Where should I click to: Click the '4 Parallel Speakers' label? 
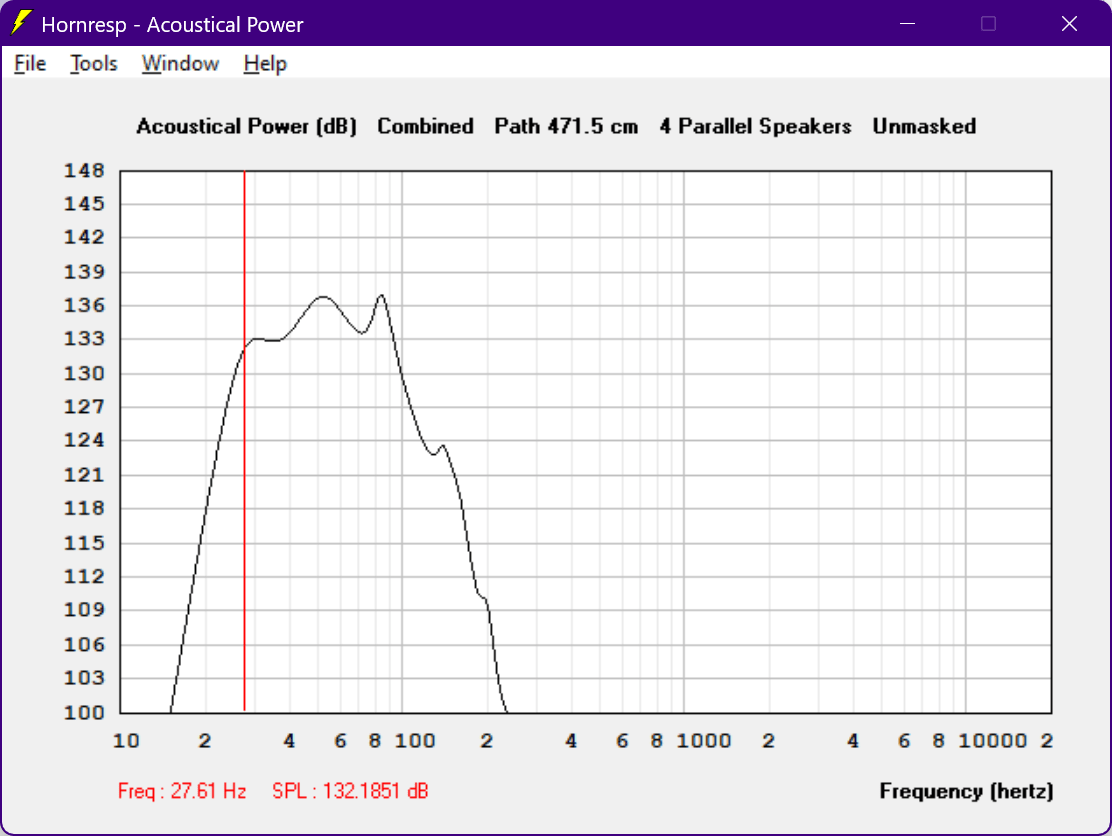[x=755, y=126]
